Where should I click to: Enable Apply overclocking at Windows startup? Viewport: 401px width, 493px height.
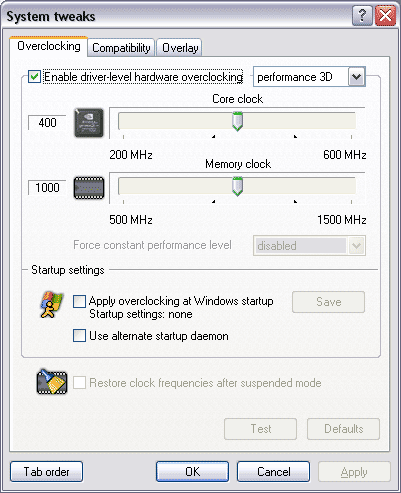79,301
